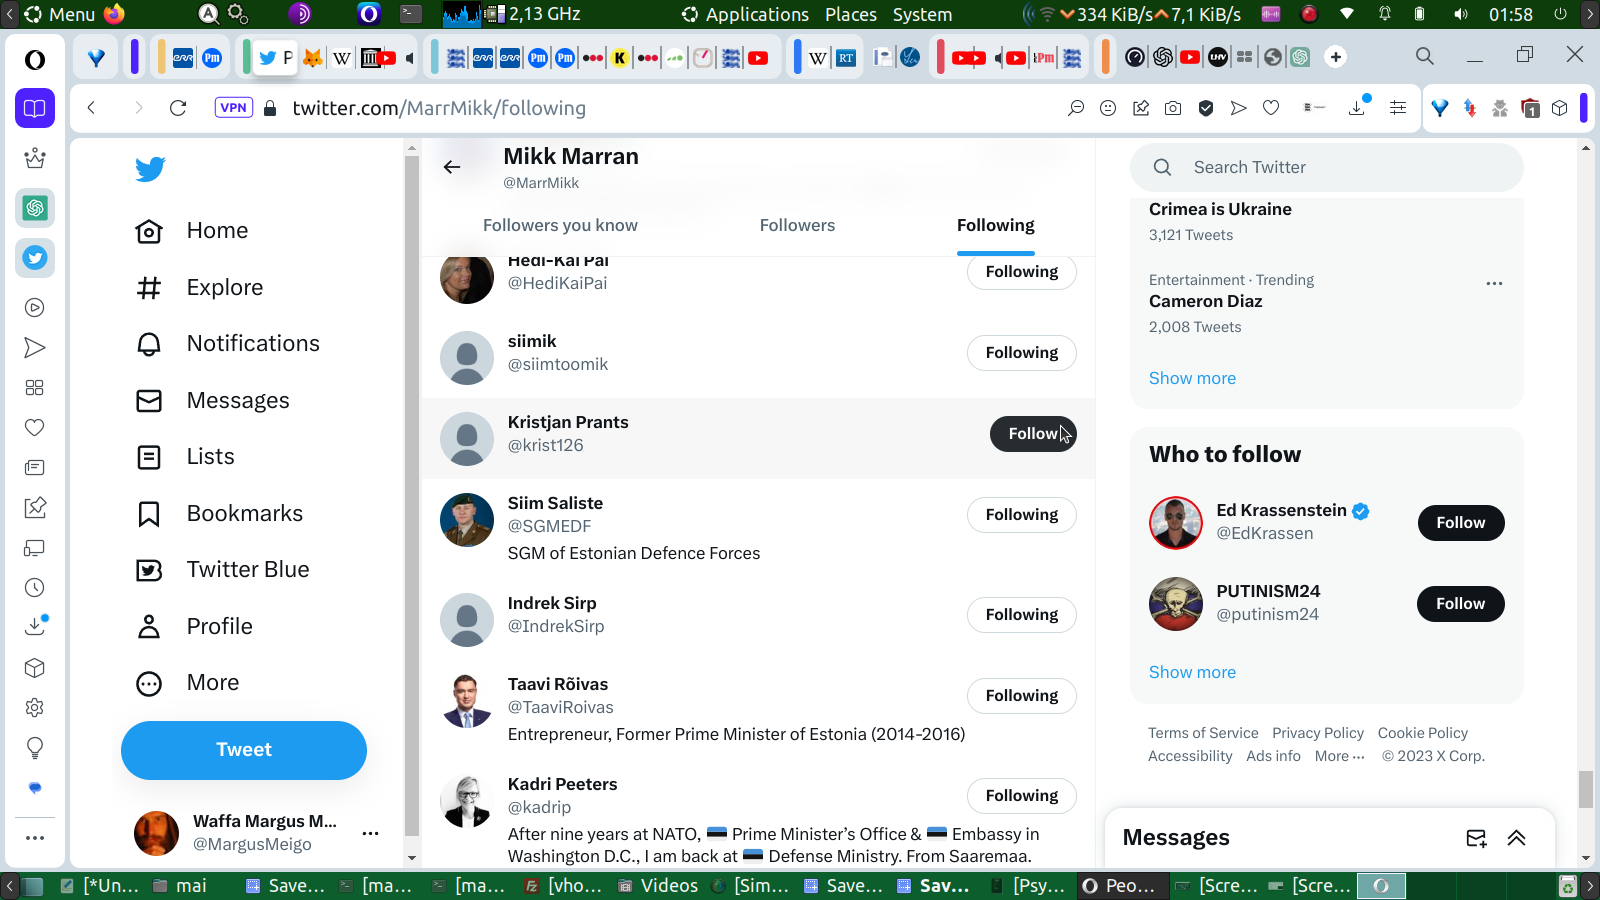1600x900 pixels.
Task: Click the blue Tweet button
Action: point(244,750)
